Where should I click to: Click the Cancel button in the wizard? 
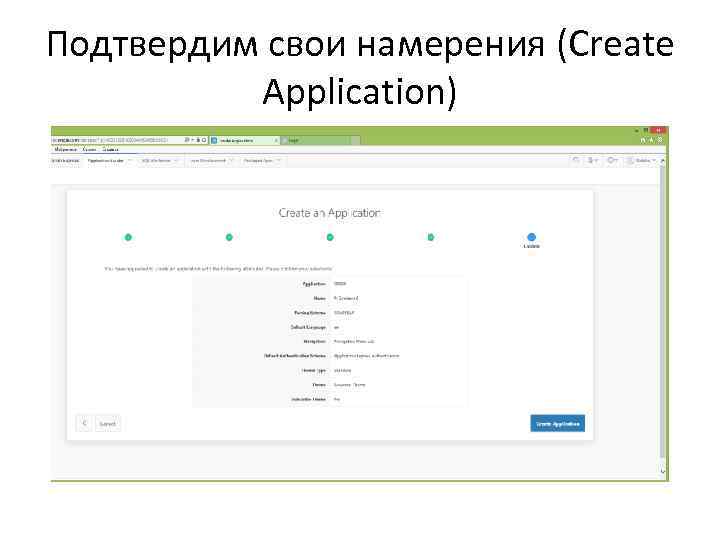pos(107,423)
